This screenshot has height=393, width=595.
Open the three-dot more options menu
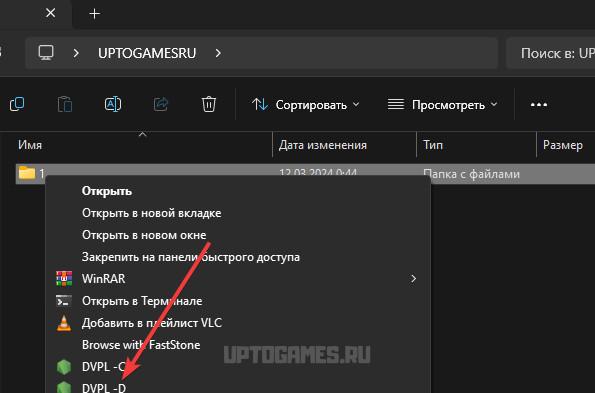coord(539,105)
